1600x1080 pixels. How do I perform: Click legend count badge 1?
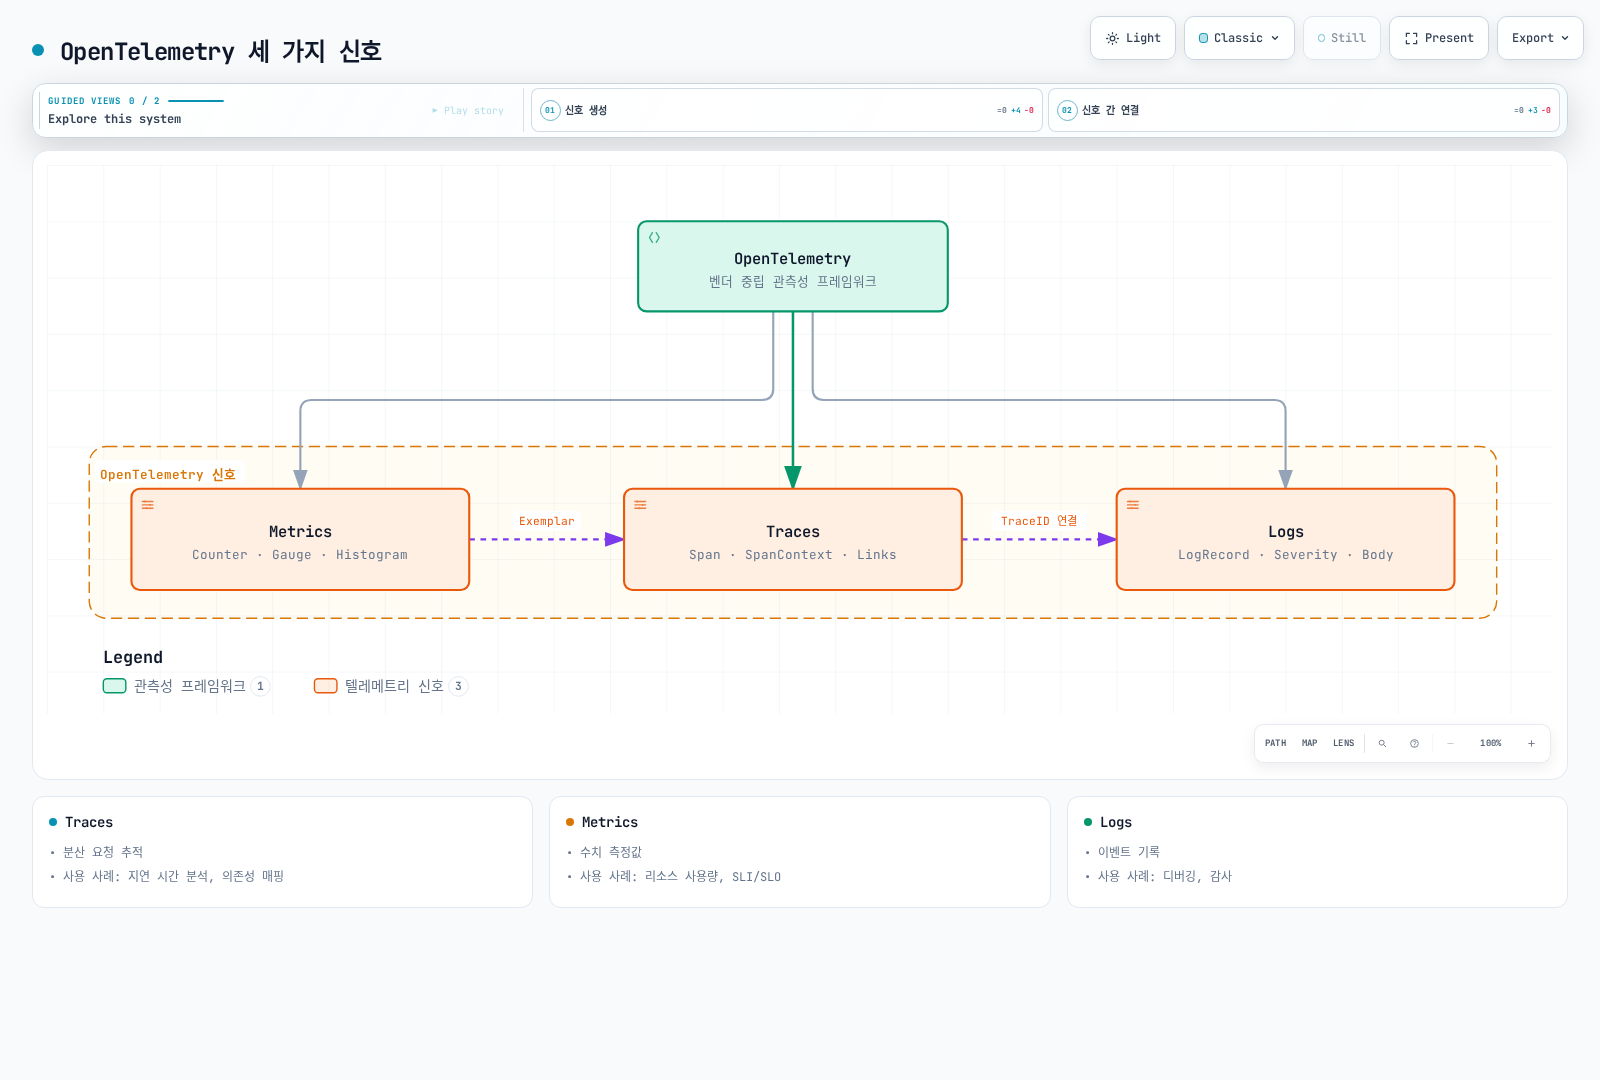point(260,686)
